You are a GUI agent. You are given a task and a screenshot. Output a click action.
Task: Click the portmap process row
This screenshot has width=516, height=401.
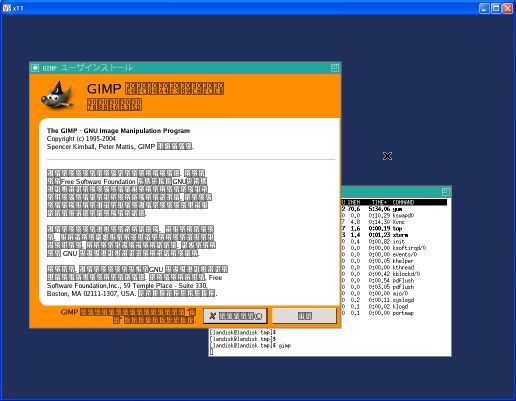tap(394, 313)
